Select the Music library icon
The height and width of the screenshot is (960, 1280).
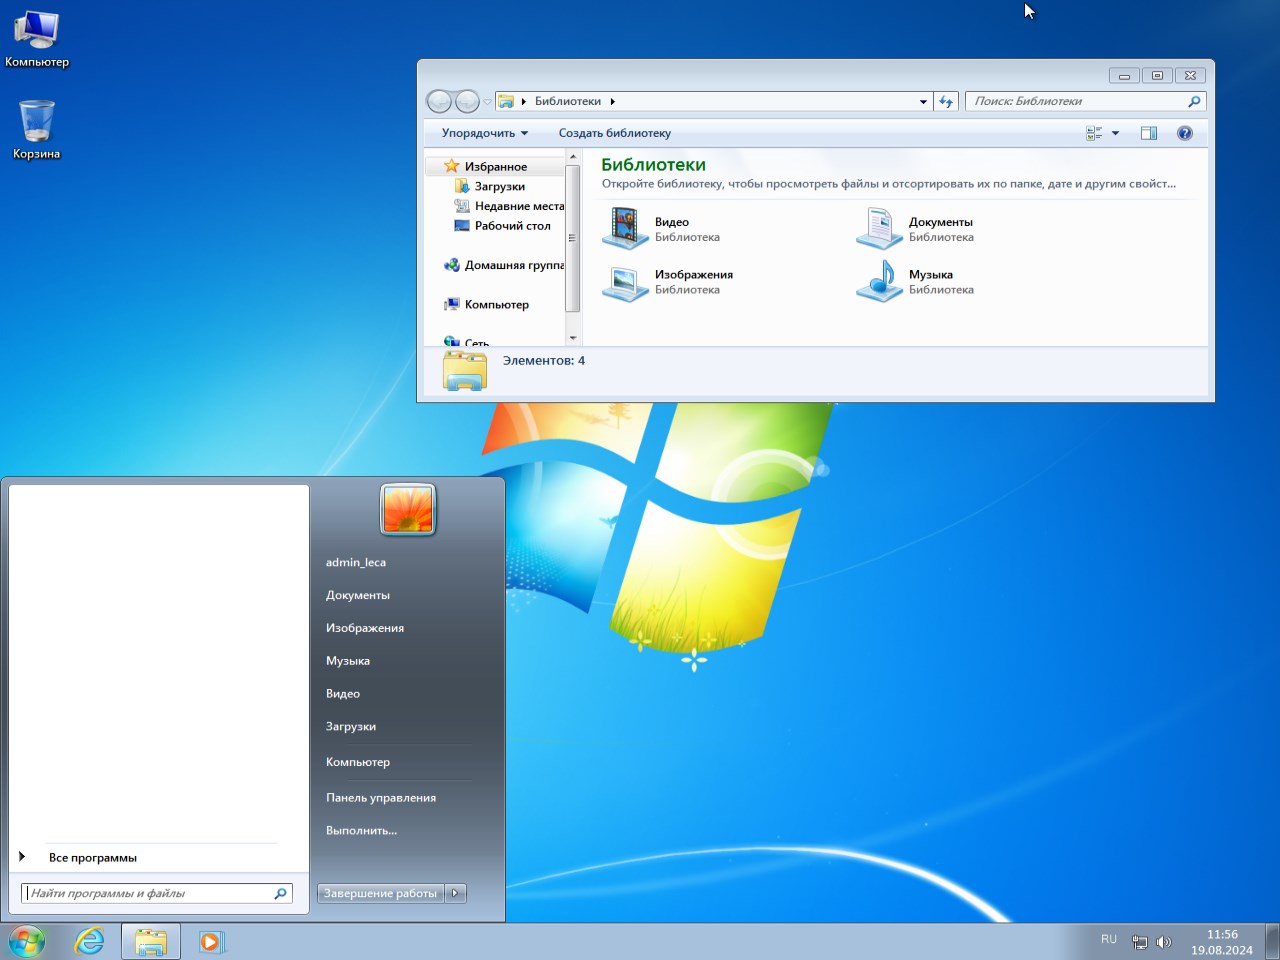click(879, 281)
